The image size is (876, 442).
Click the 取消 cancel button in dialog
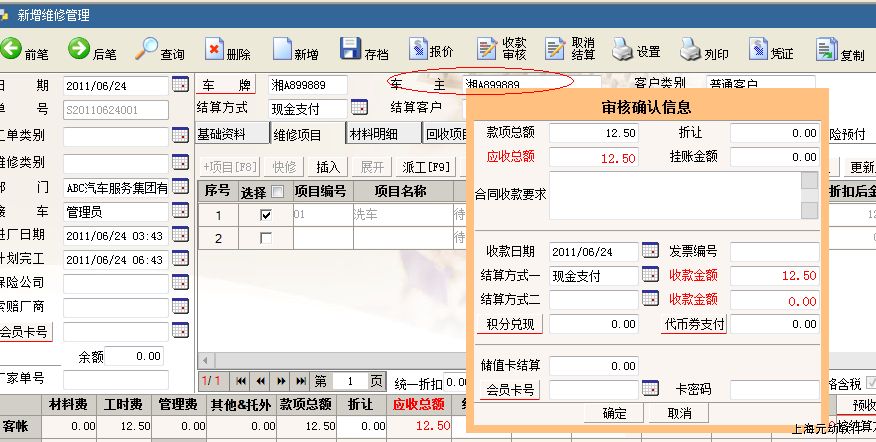(x=679, y=413)
